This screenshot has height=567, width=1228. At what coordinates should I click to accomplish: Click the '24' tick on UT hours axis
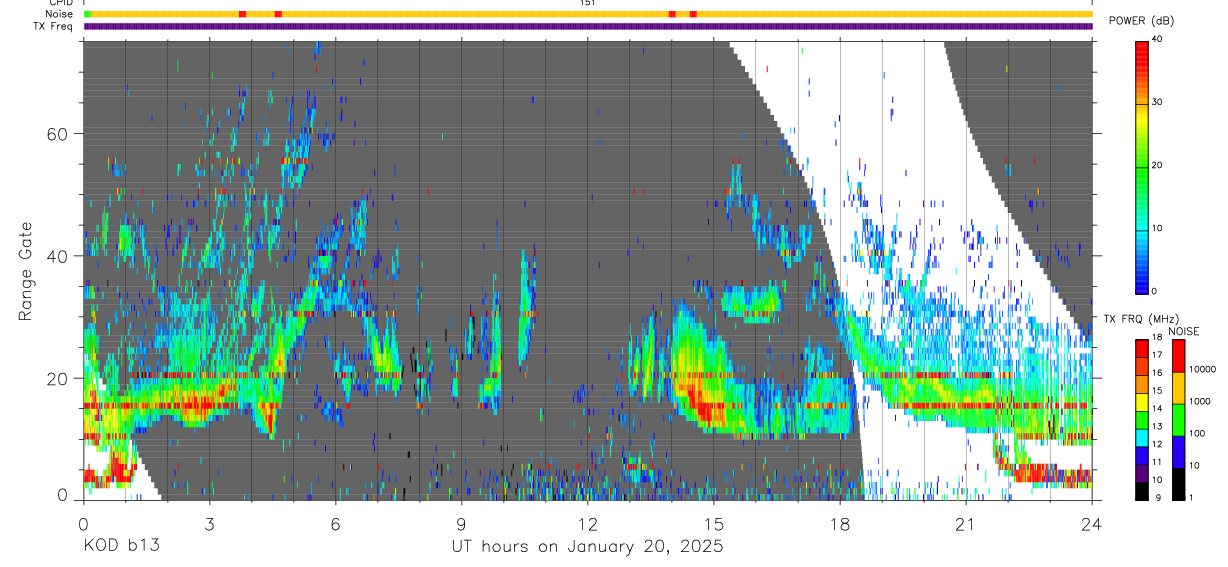pos(1091,523)
